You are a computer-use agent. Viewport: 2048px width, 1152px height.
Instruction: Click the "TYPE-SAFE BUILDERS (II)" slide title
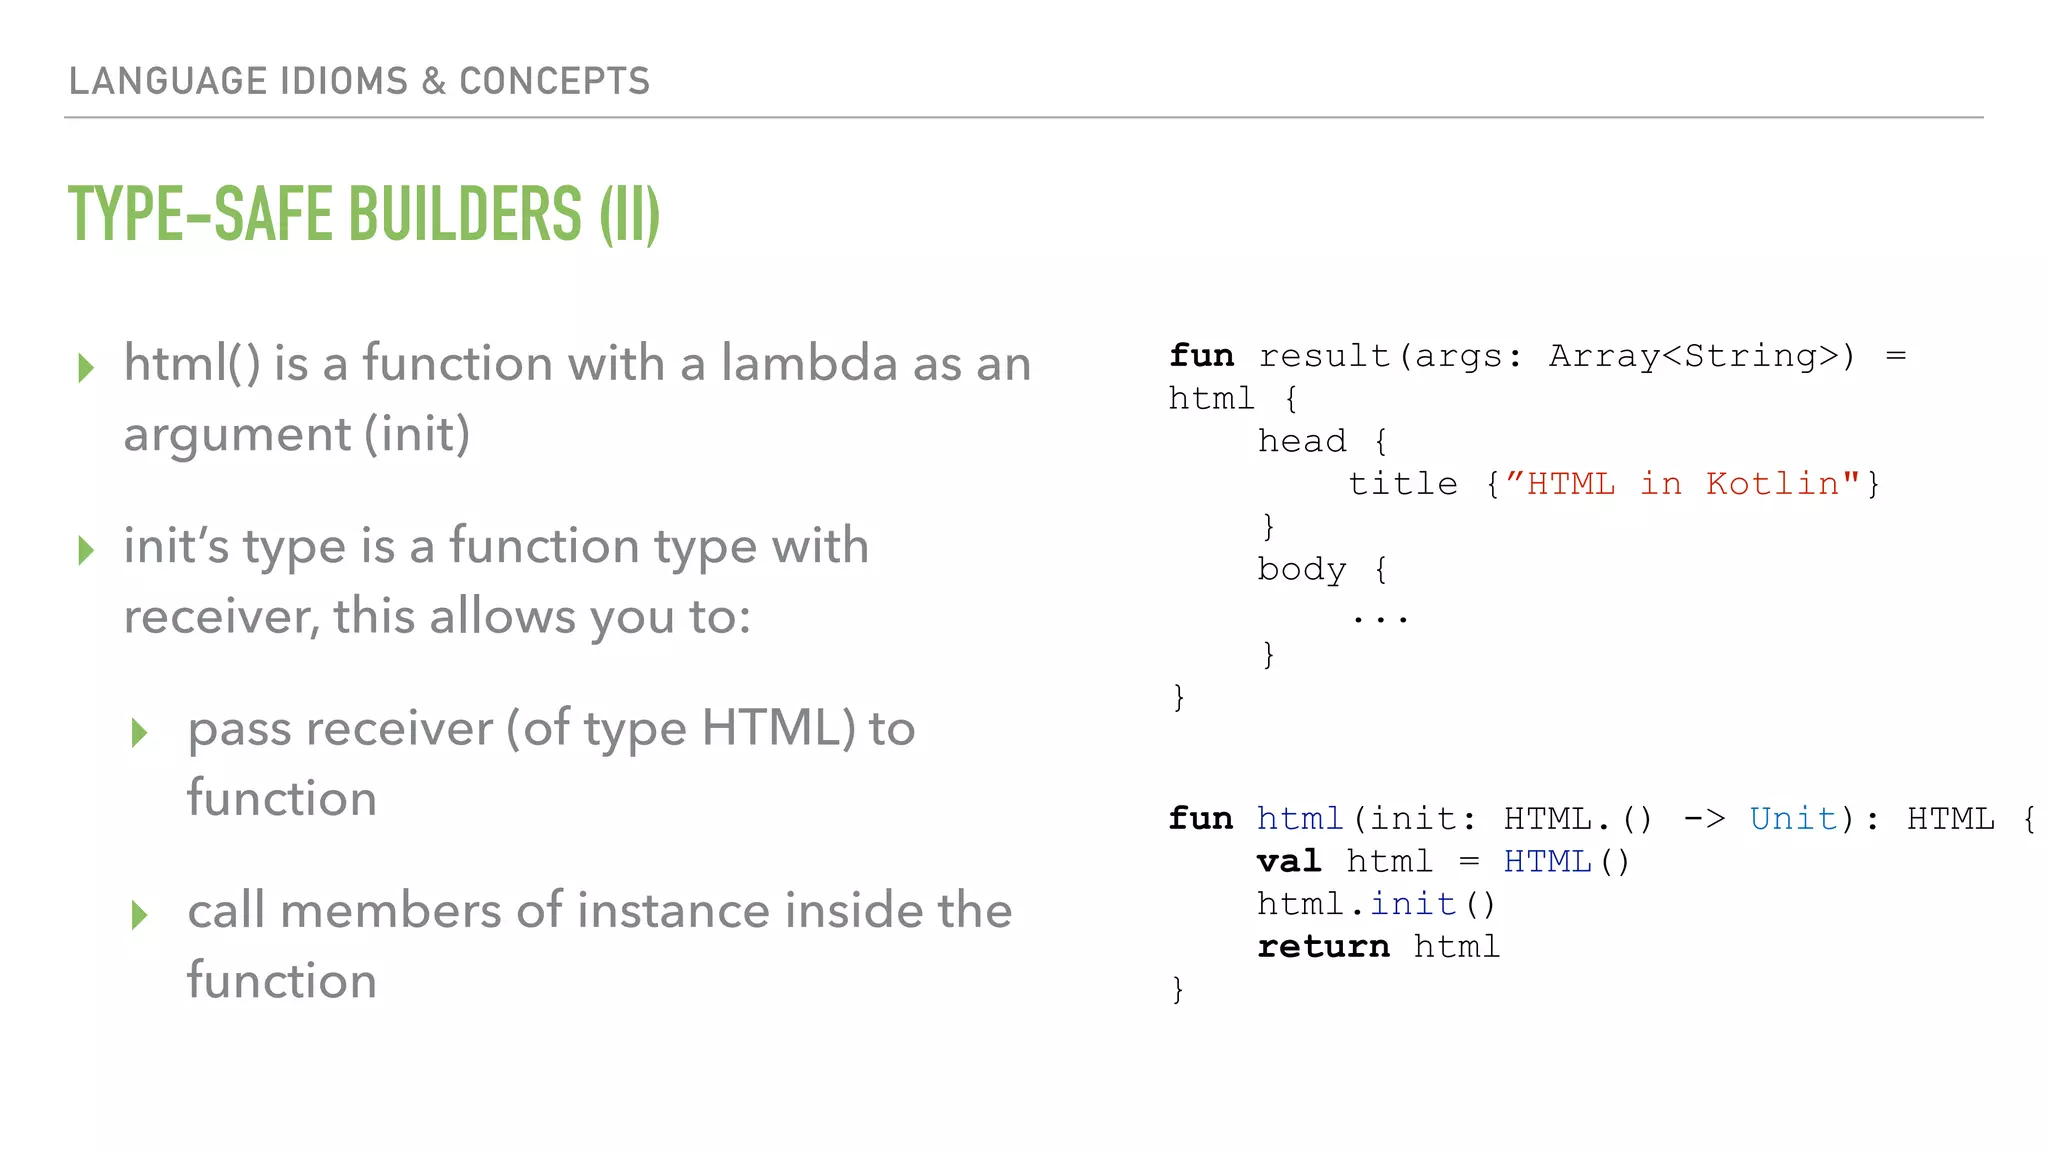(x=364, y=214)
